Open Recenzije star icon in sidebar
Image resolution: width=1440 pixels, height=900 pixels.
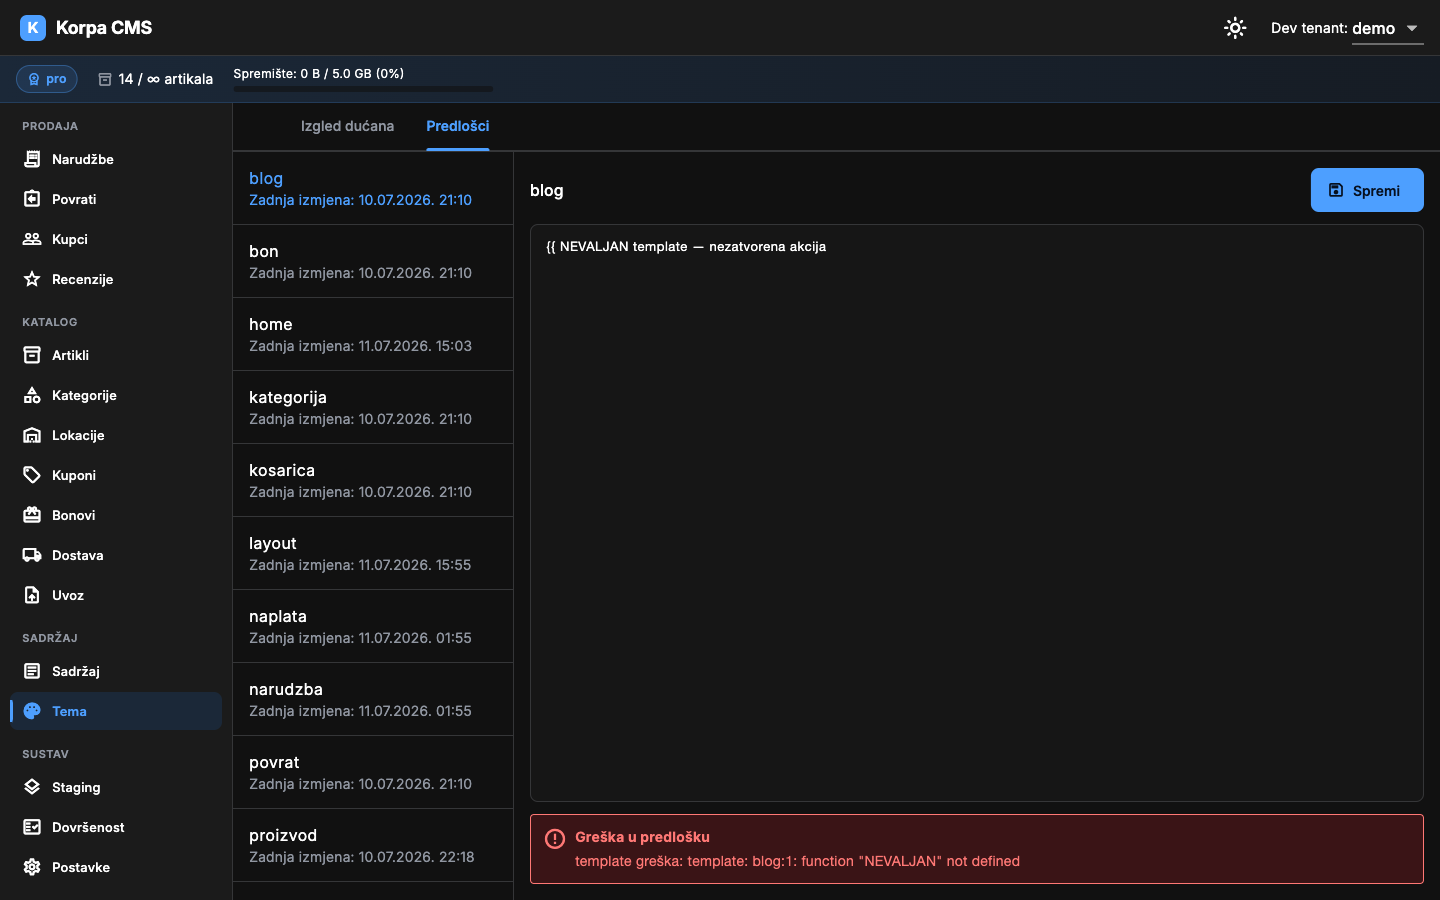coord(32,279)
